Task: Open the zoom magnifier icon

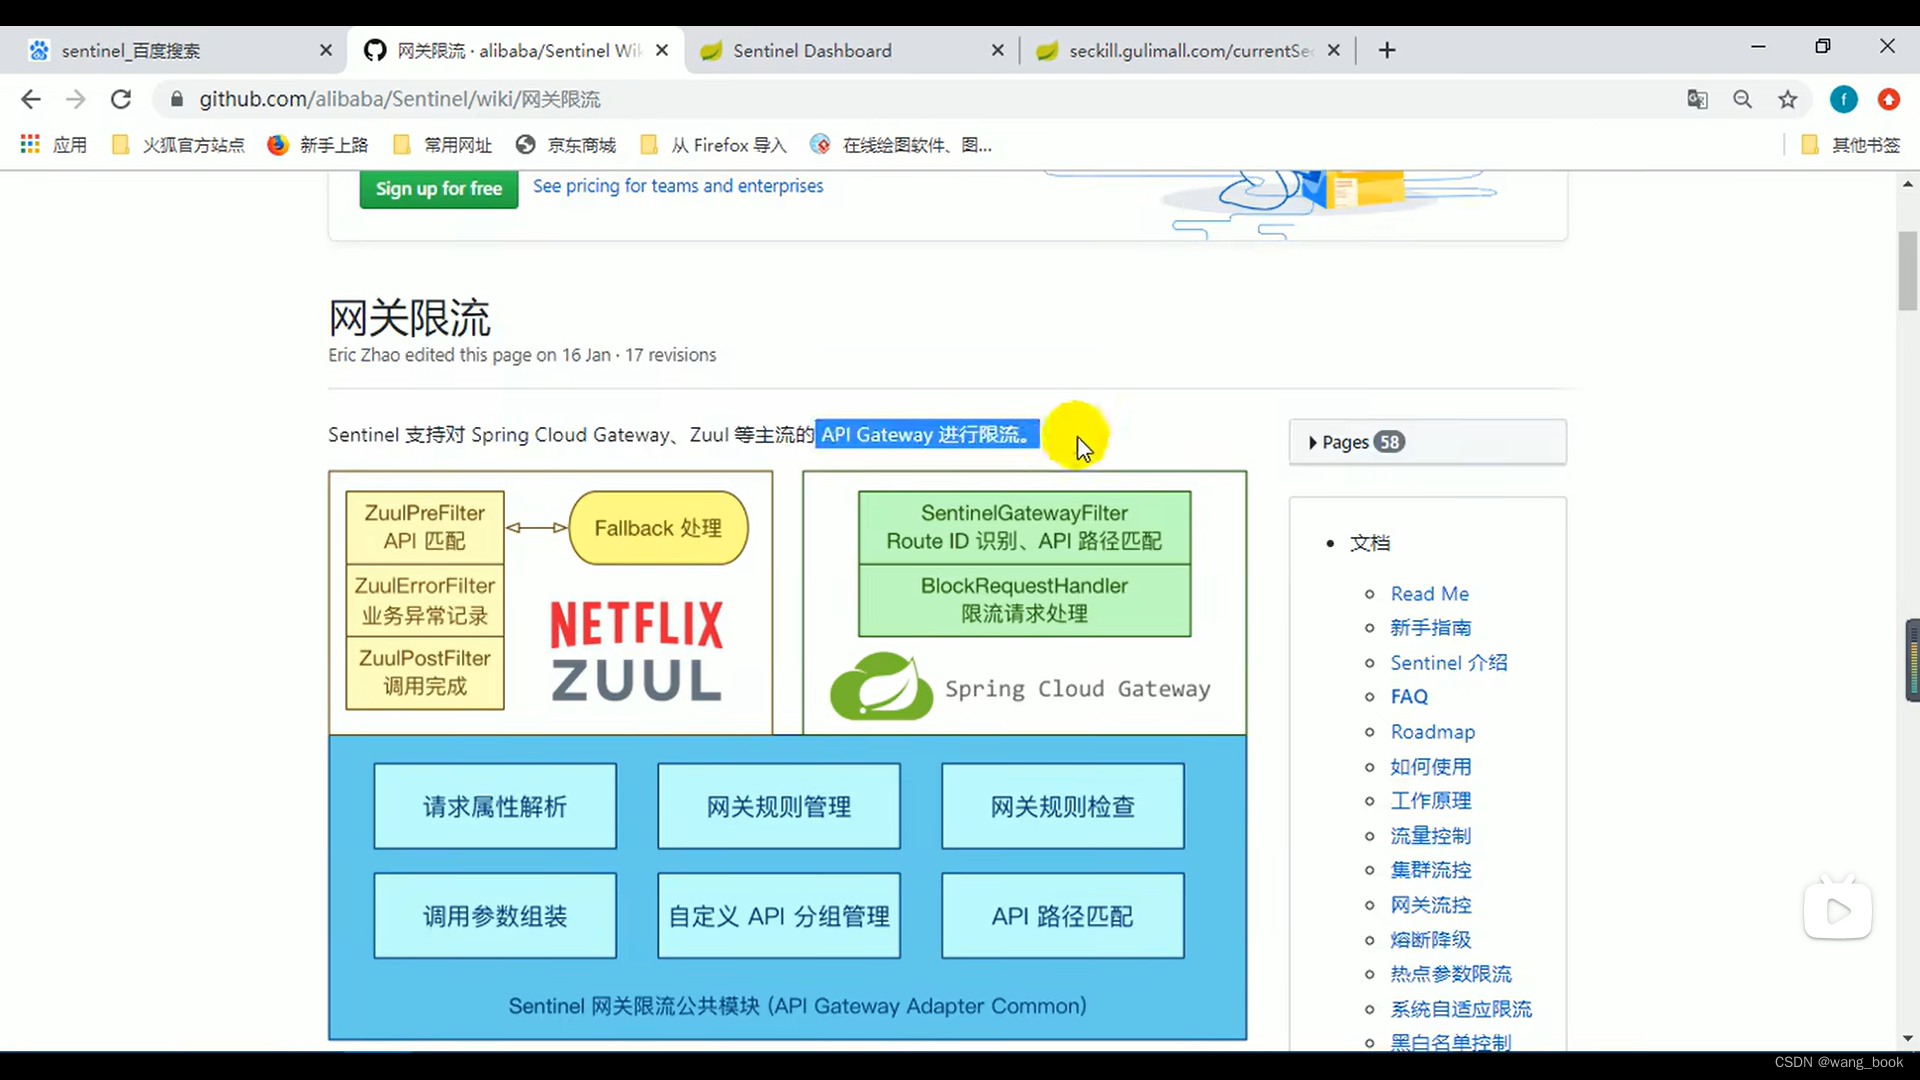Action: 1742,99
